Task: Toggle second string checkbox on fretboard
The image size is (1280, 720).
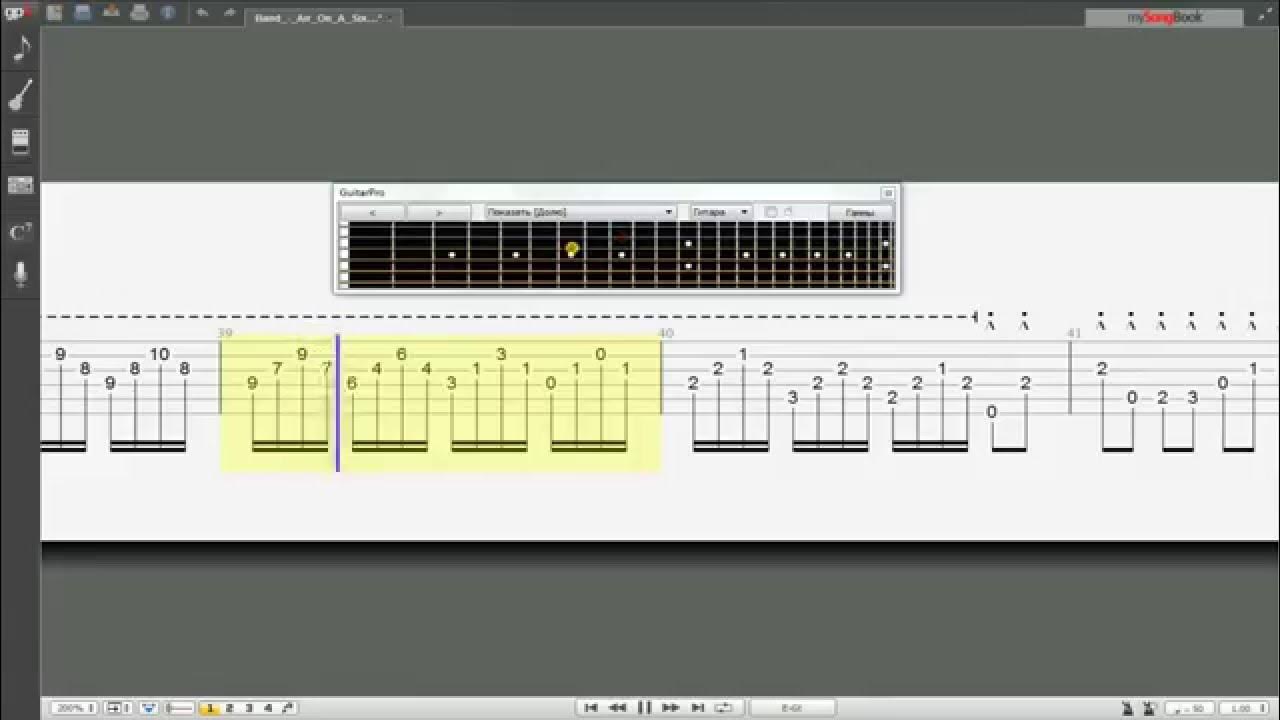Action: click(x=344, y=241)
